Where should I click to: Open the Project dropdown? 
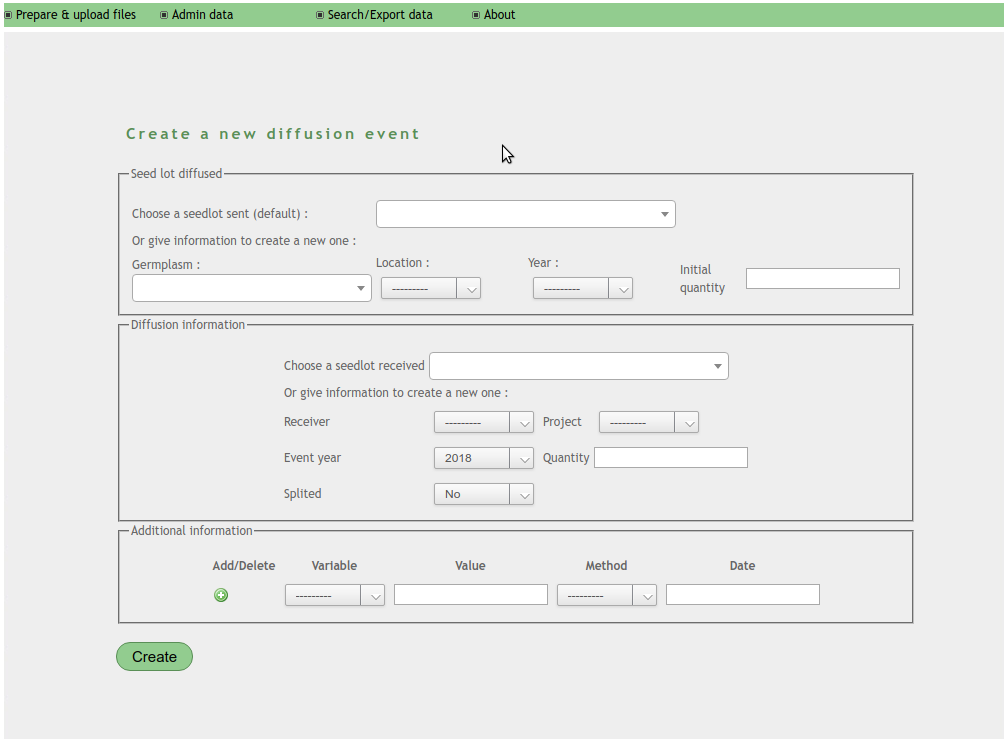coord(649,422)
